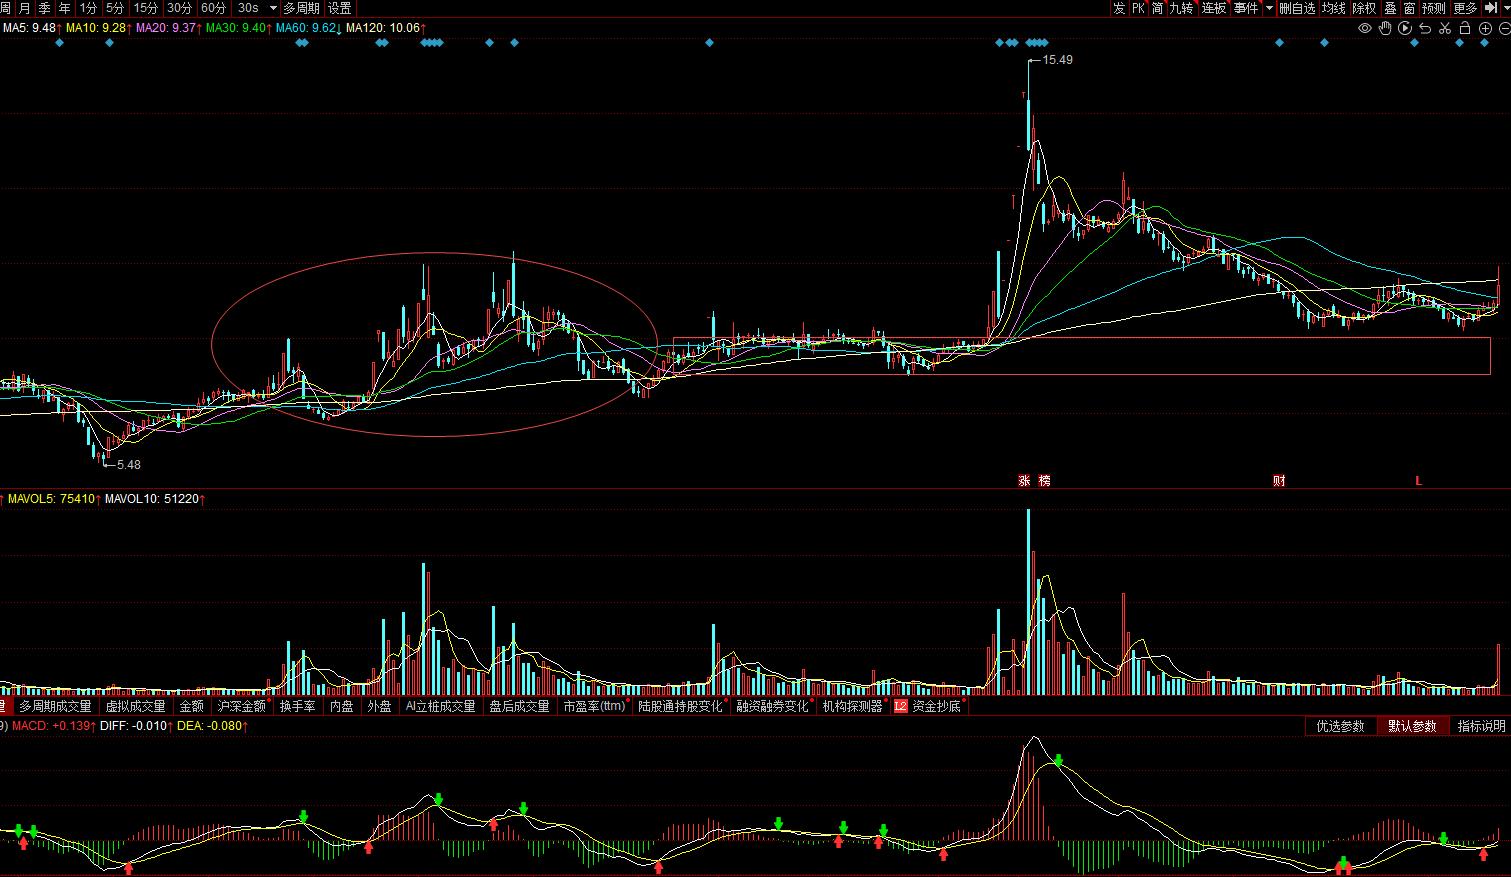This screenshot has width=1511, height=877.
Task: Expand the dropdown arrow after 事件
Action: click(x=1269, y=8)
